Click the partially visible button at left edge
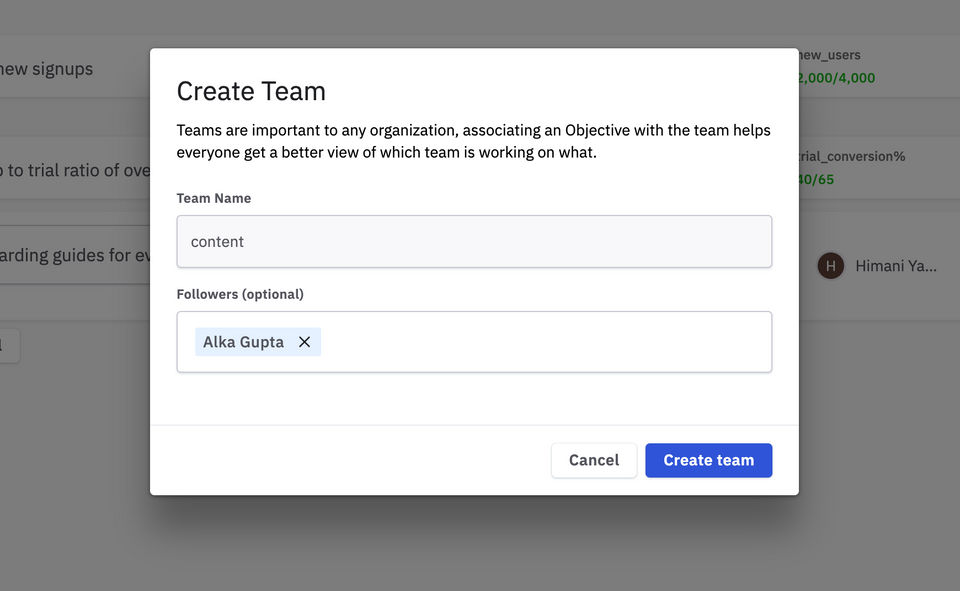This screenshot has width=960, height=591. [8, 346]
